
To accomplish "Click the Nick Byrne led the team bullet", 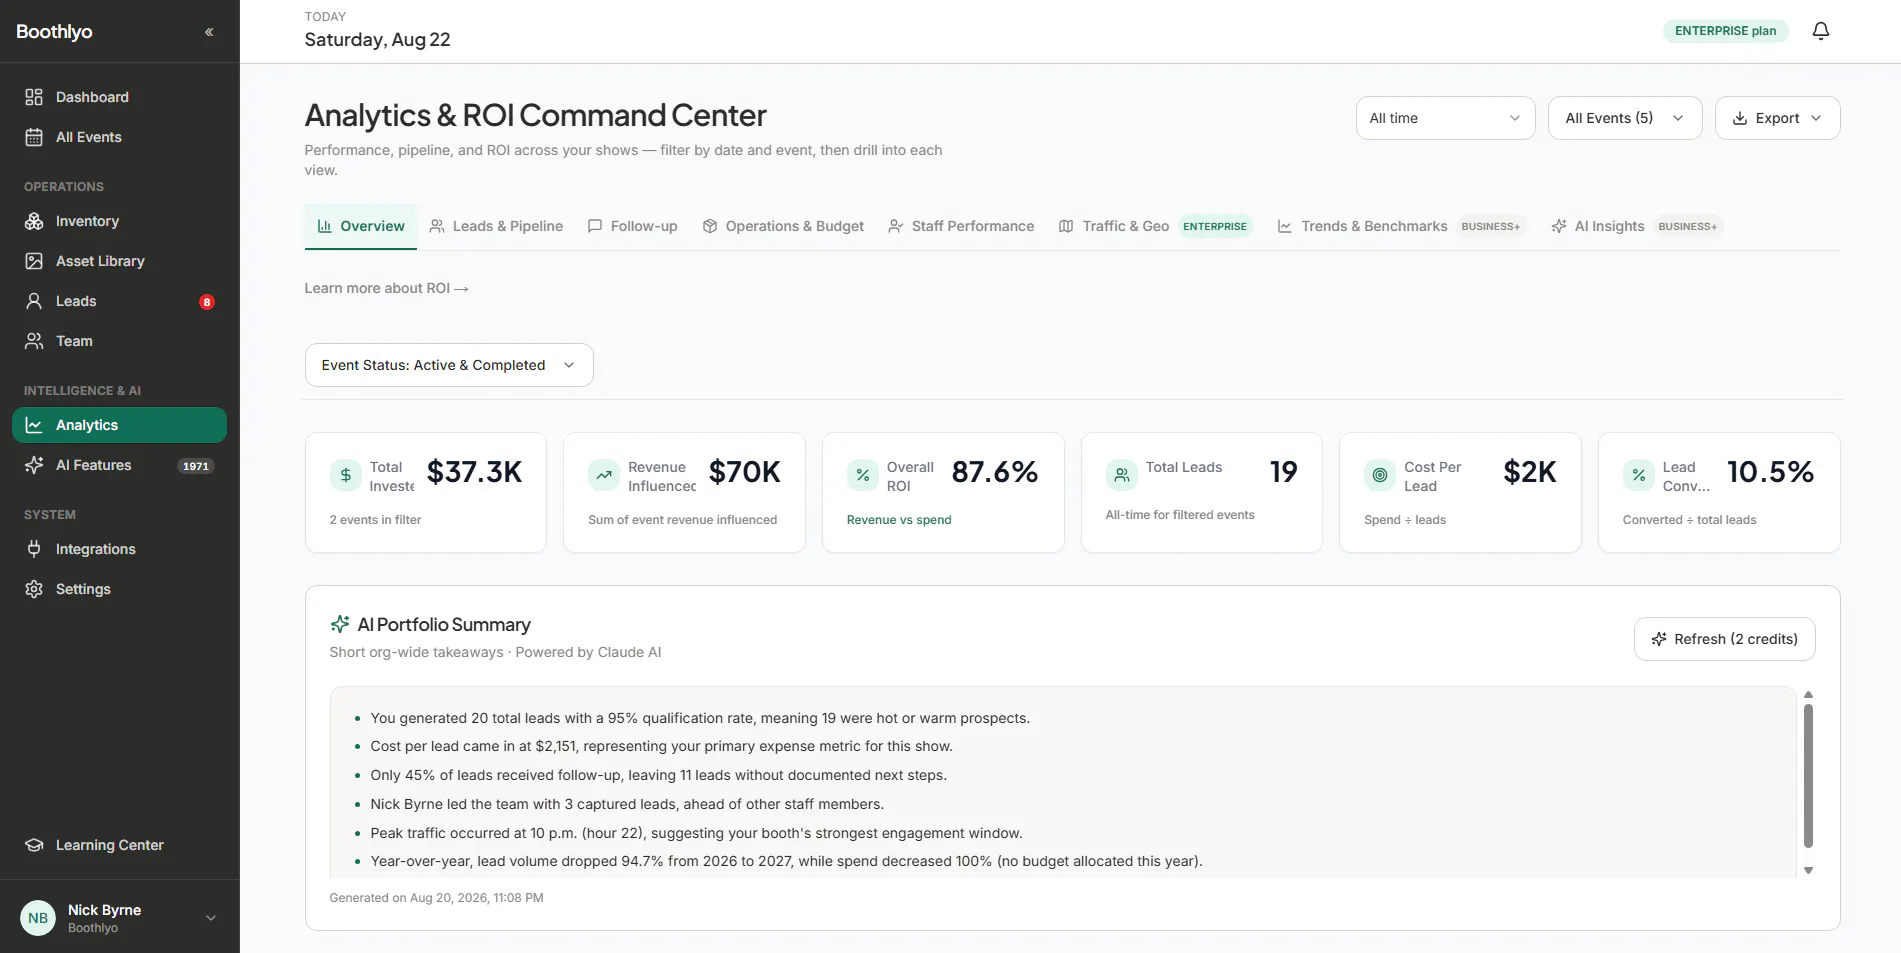I will point(627,804).
